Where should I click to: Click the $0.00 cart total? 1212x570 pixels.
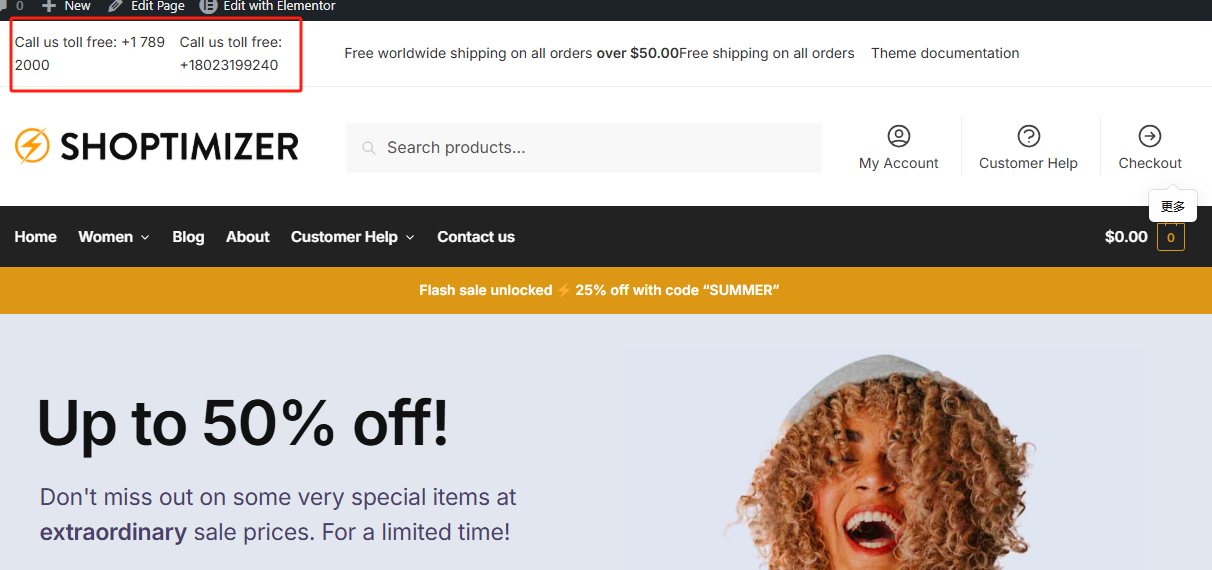pyautogui.click(x=1126, y=237)
